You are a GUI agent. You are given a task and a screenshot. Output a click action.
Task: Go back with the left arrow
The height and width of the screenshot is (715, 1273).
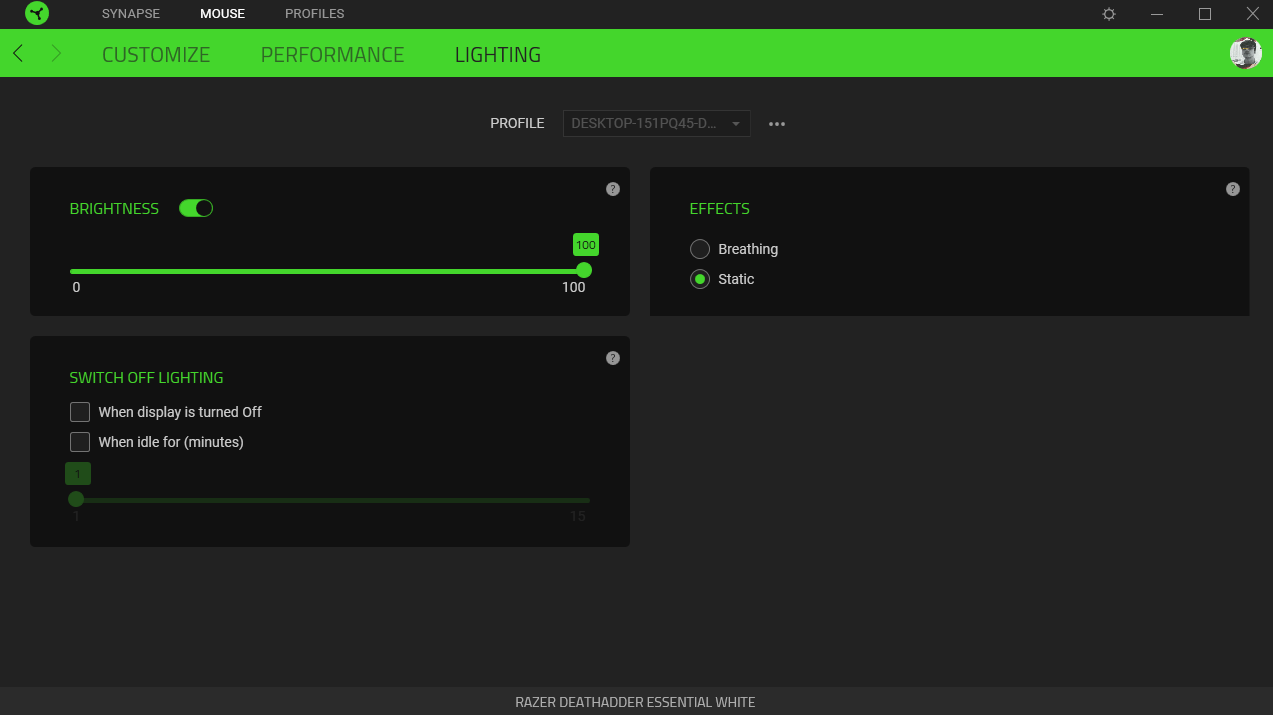click(x=18, y=54)
